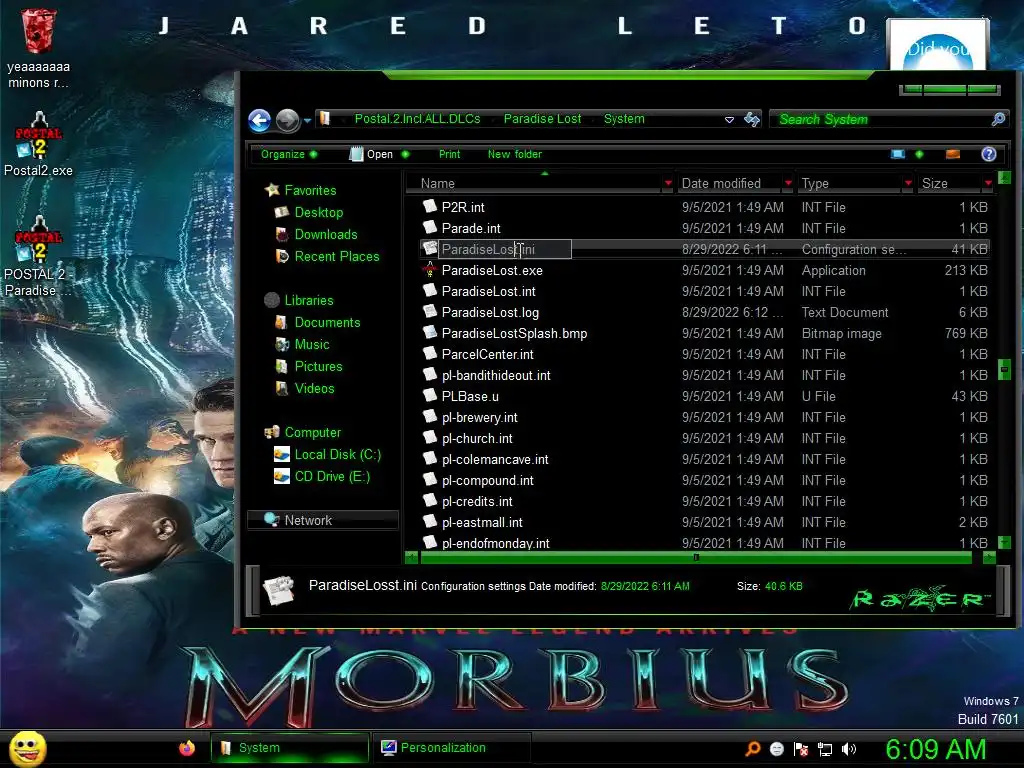
Task: Open the view options dropdown dot
Action: pyautogui.click(x=920, y=154)
